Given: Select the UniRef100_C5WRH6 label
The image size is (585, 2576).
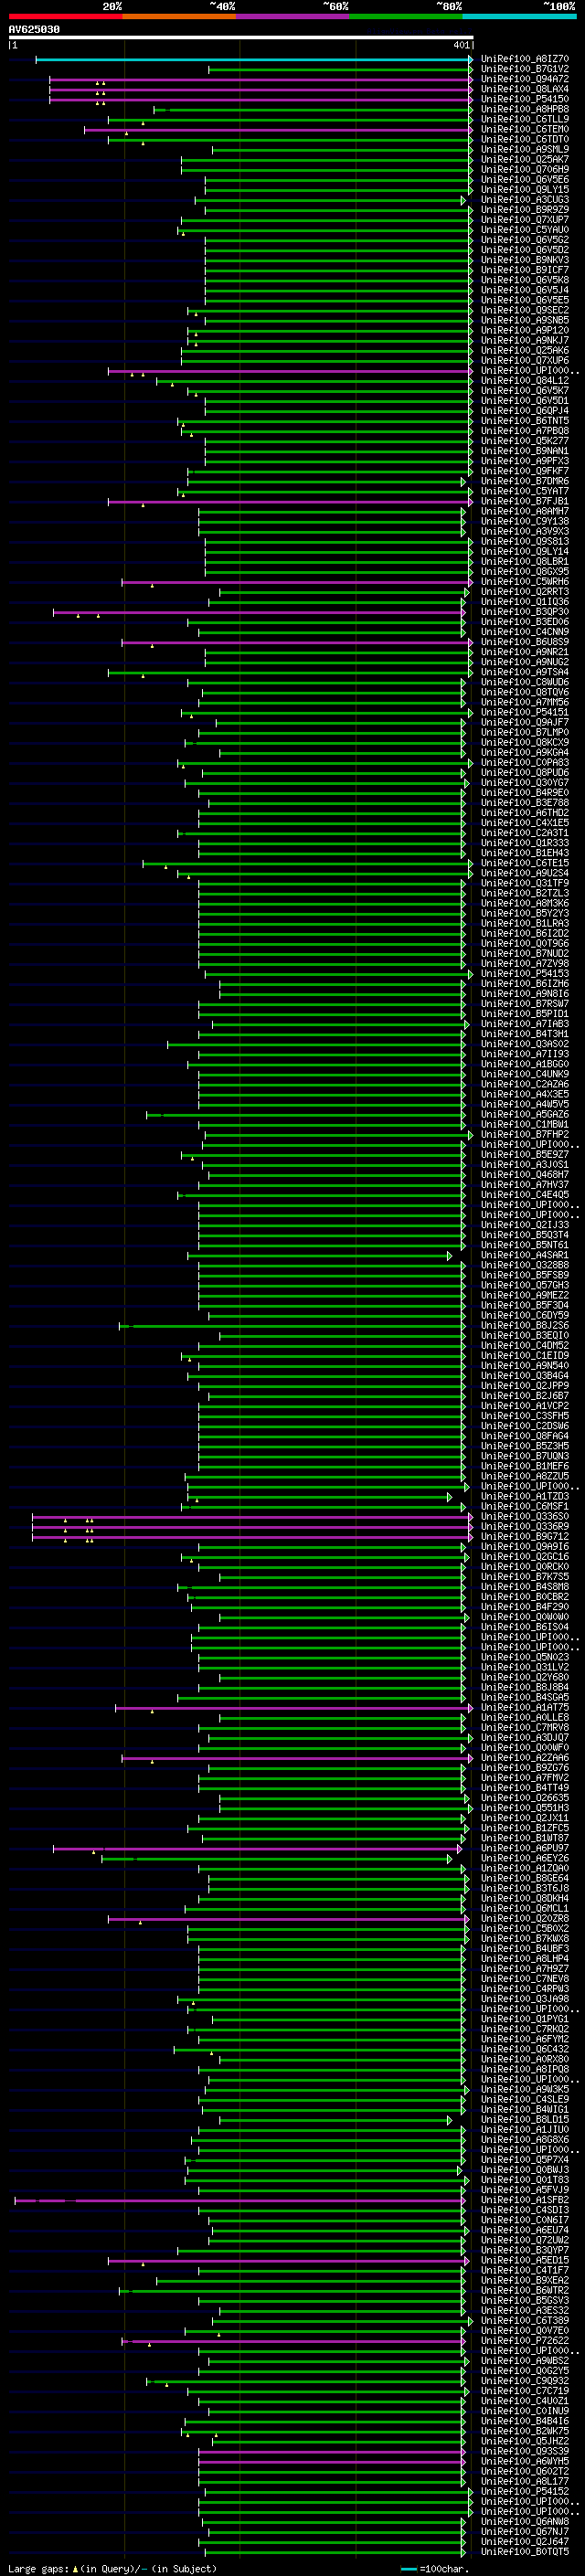Looking at the screenshot, I should 524,582.
